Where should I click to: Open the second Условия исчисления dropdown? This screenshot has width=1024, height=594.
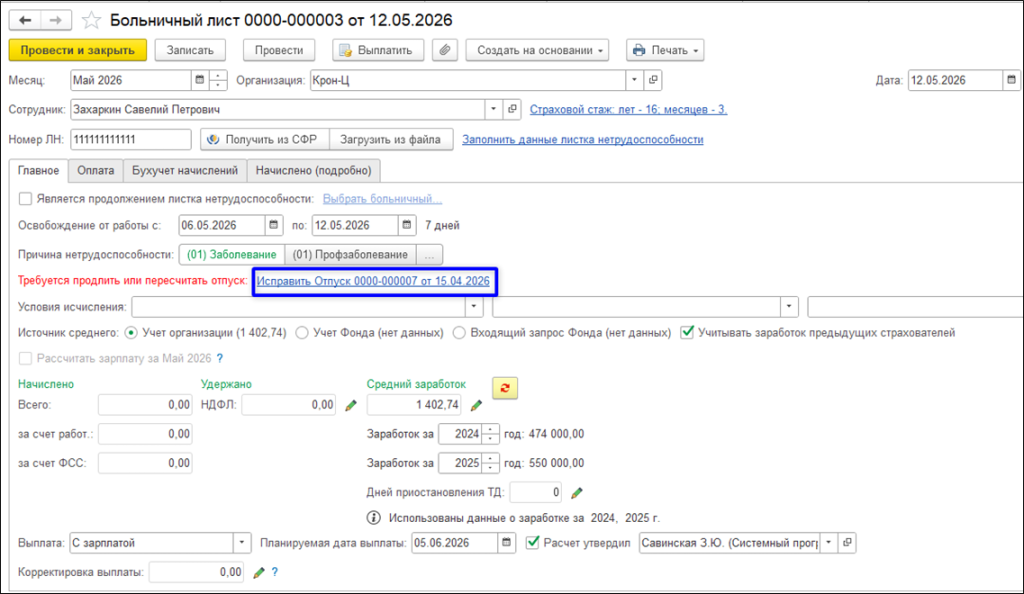click(789, 306)
